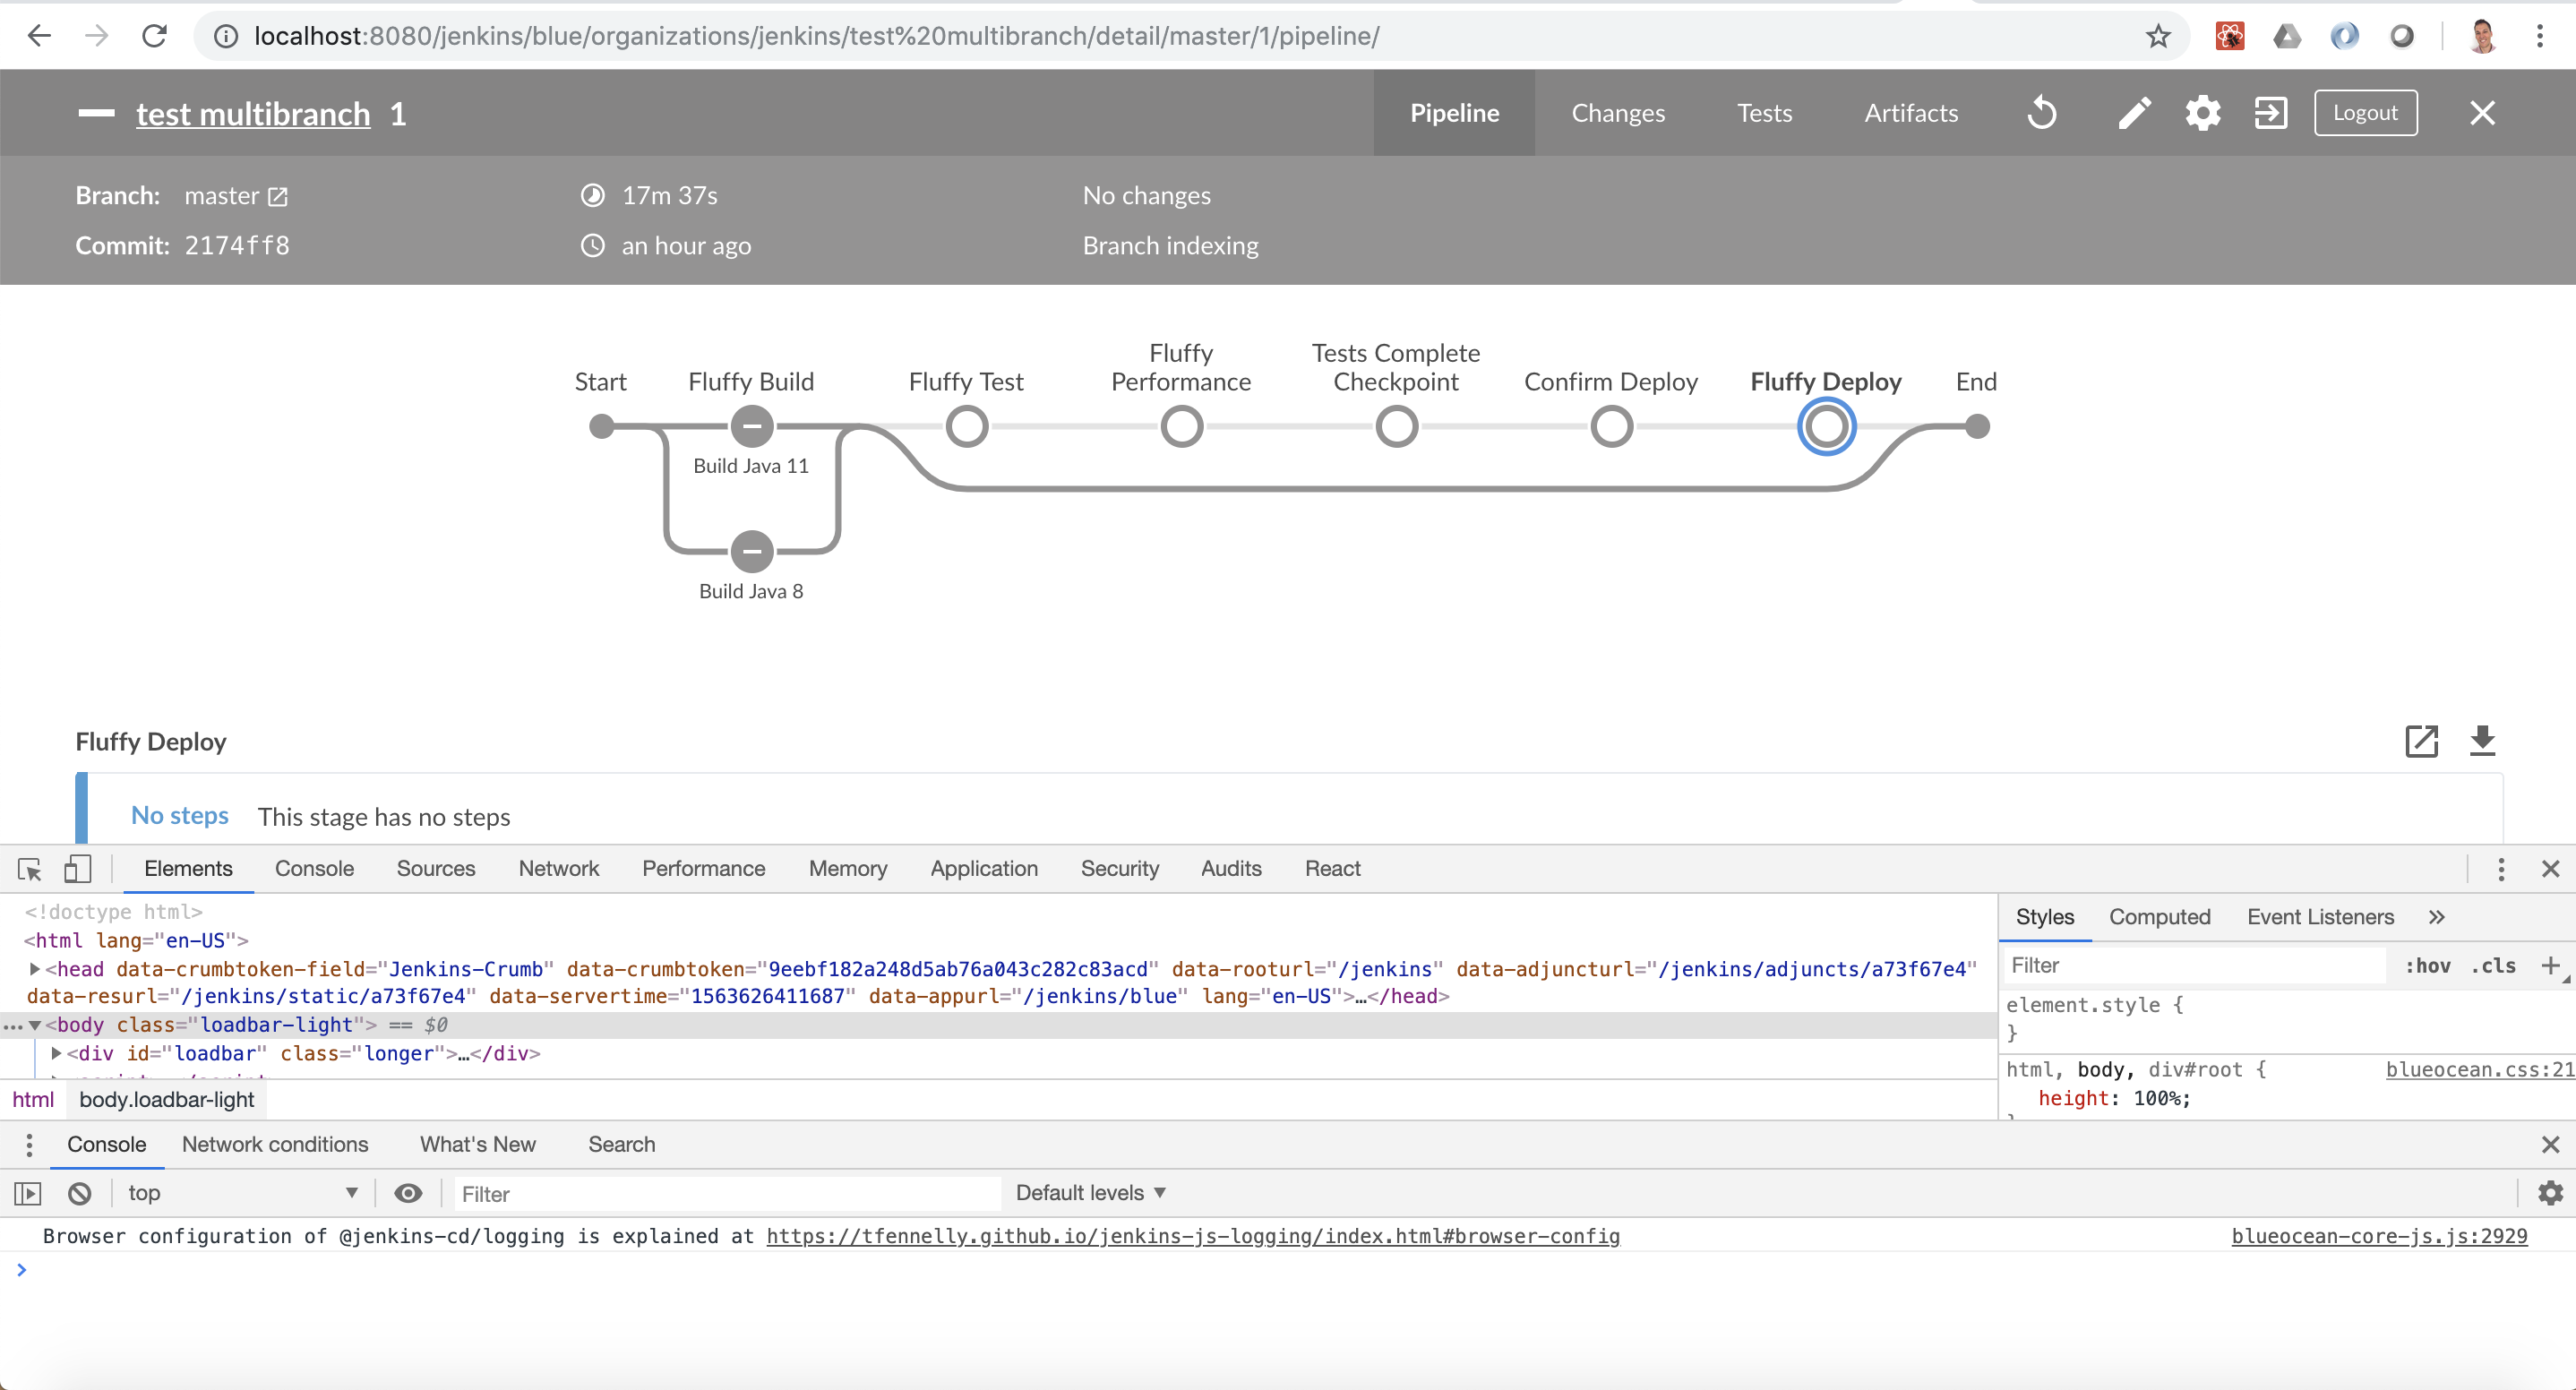Viewport: 2576px width, 1390px height.
Task: Click the go to classic icon
Action: 2270,113
